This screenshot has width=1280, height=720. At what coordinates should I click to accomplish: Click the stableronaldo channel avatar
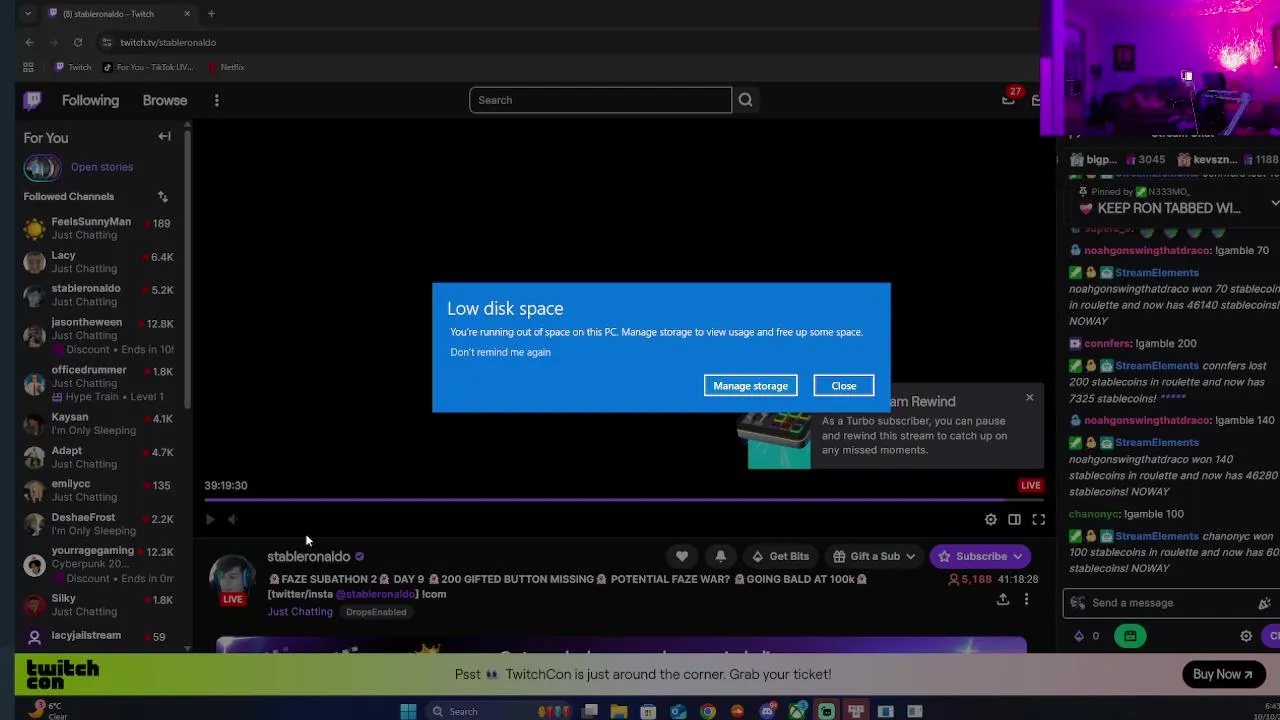coord(232,578)
